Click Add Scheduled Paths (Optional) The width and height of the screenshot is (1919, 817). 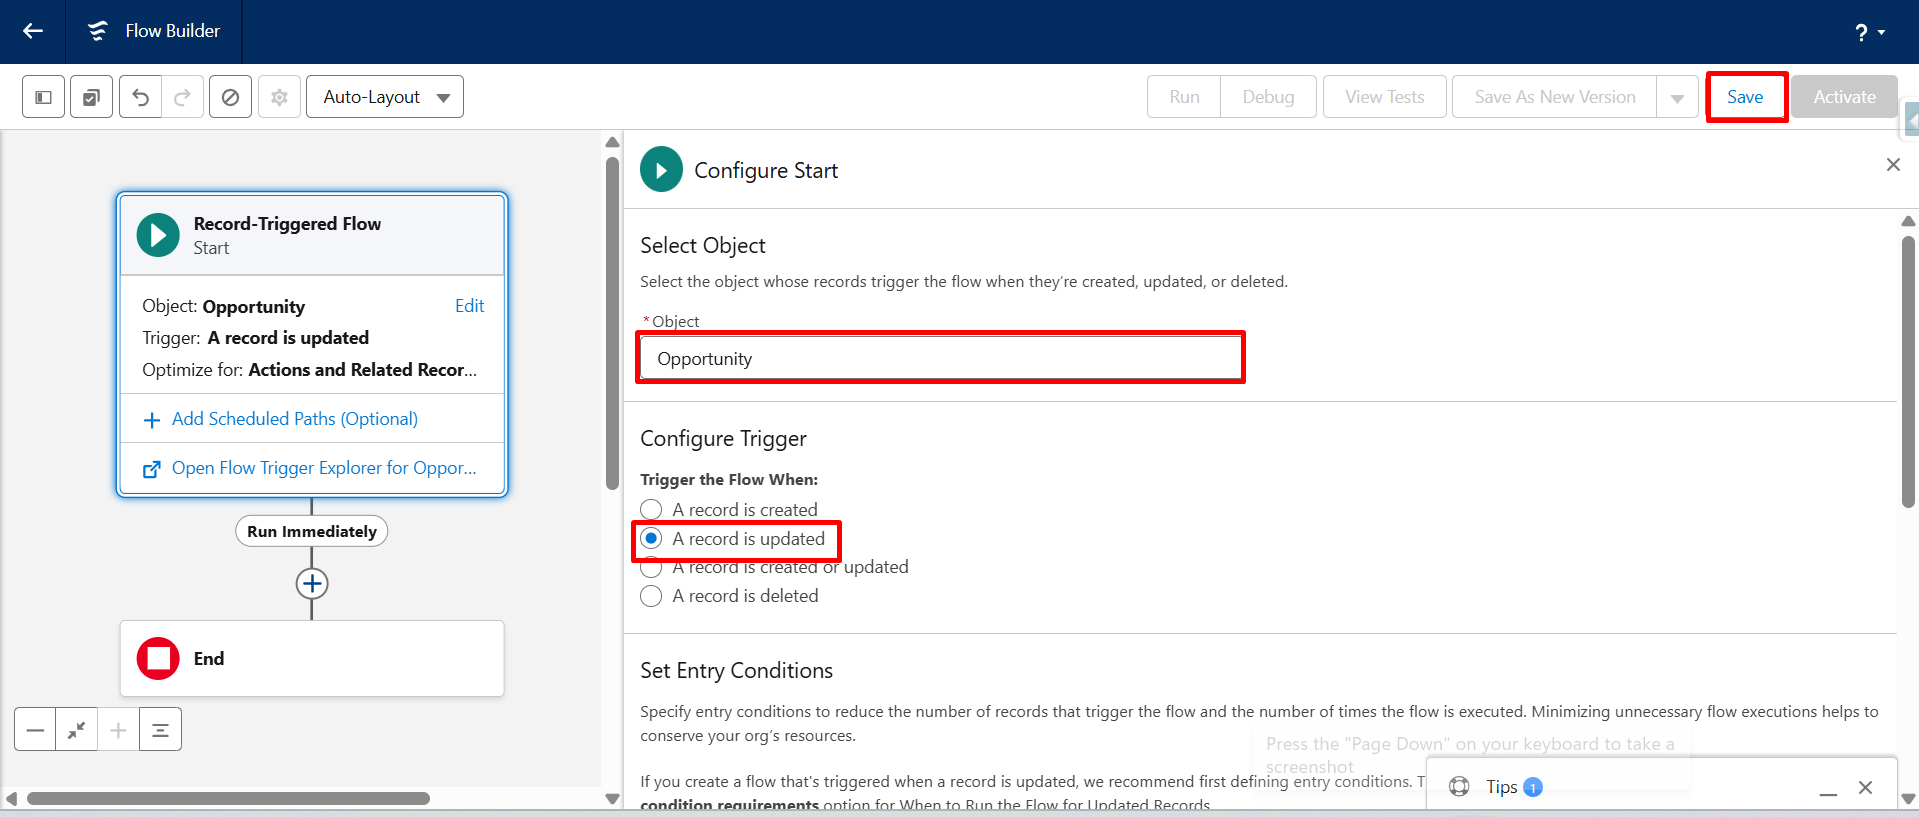click(295, 419)
